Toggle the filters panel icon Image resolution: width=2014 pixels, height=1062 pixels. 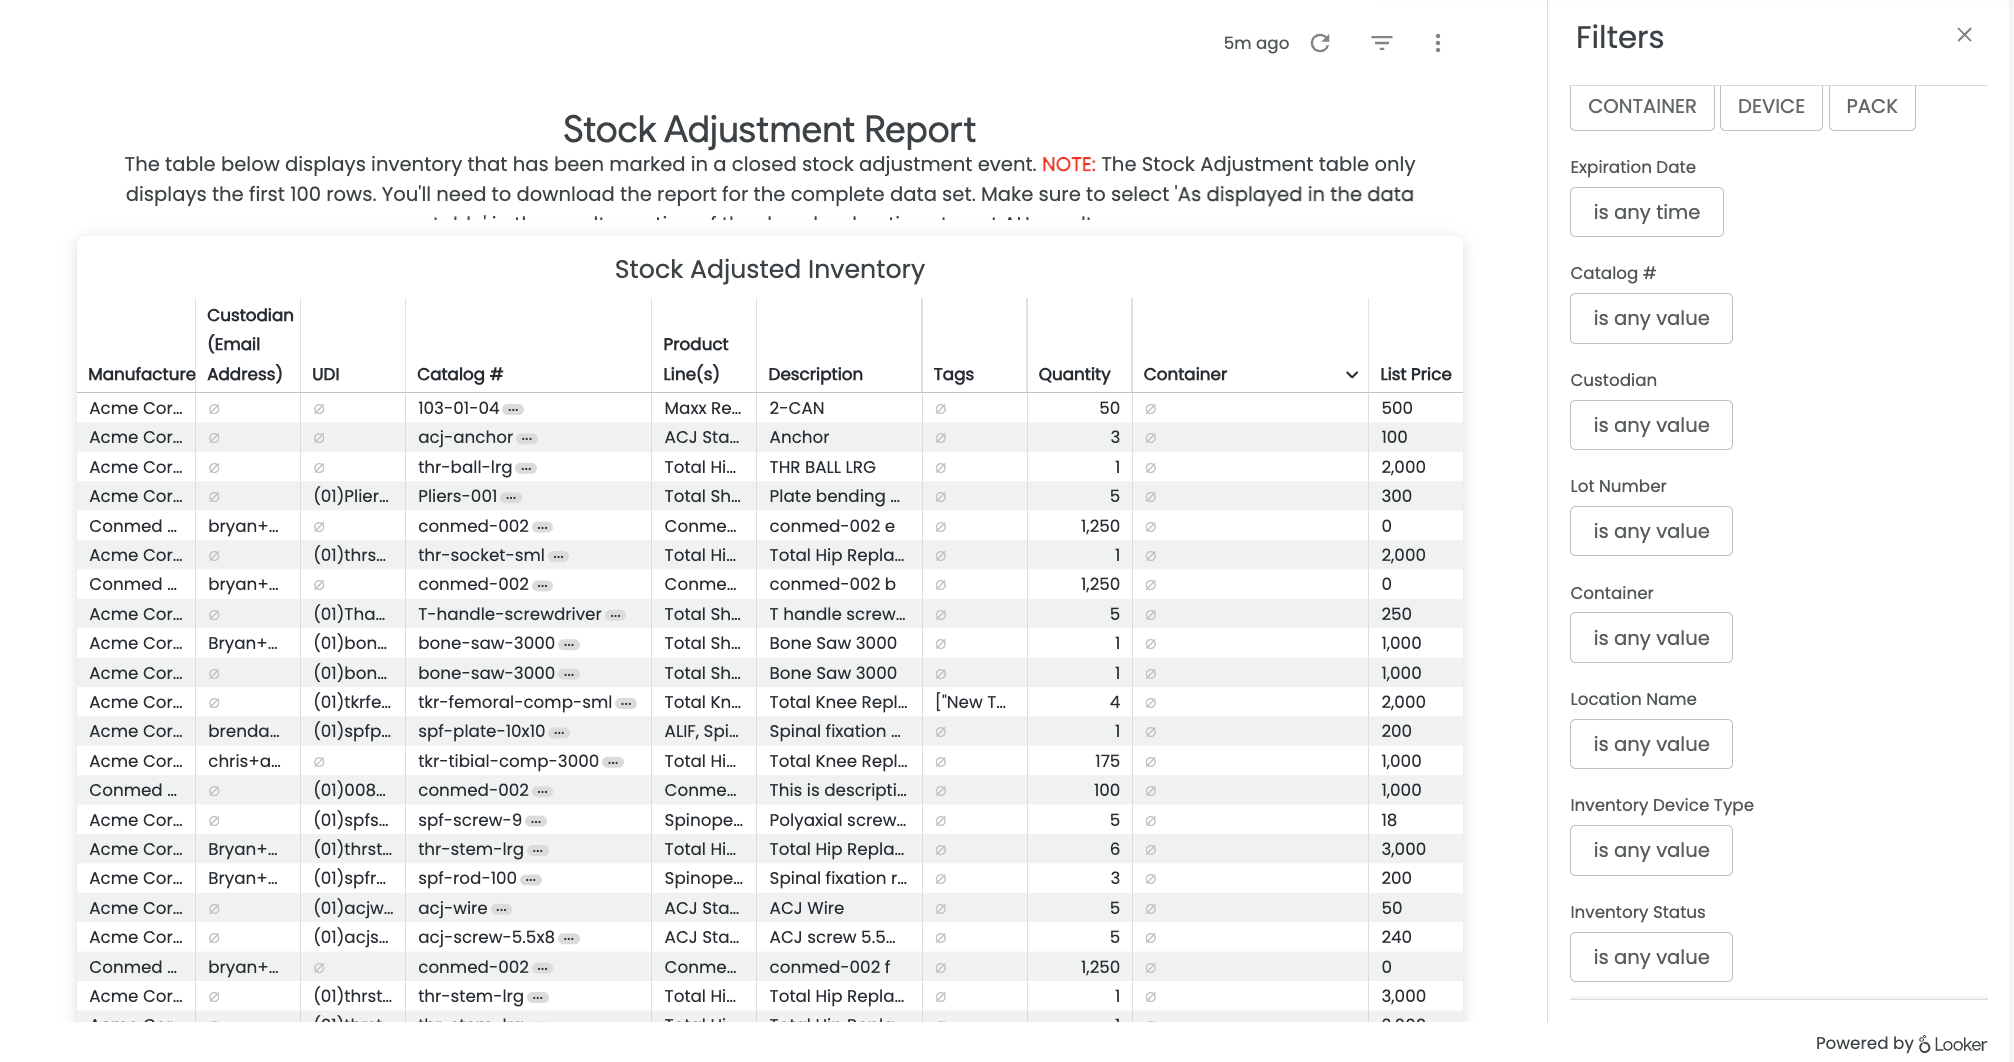click(1381, 43)
